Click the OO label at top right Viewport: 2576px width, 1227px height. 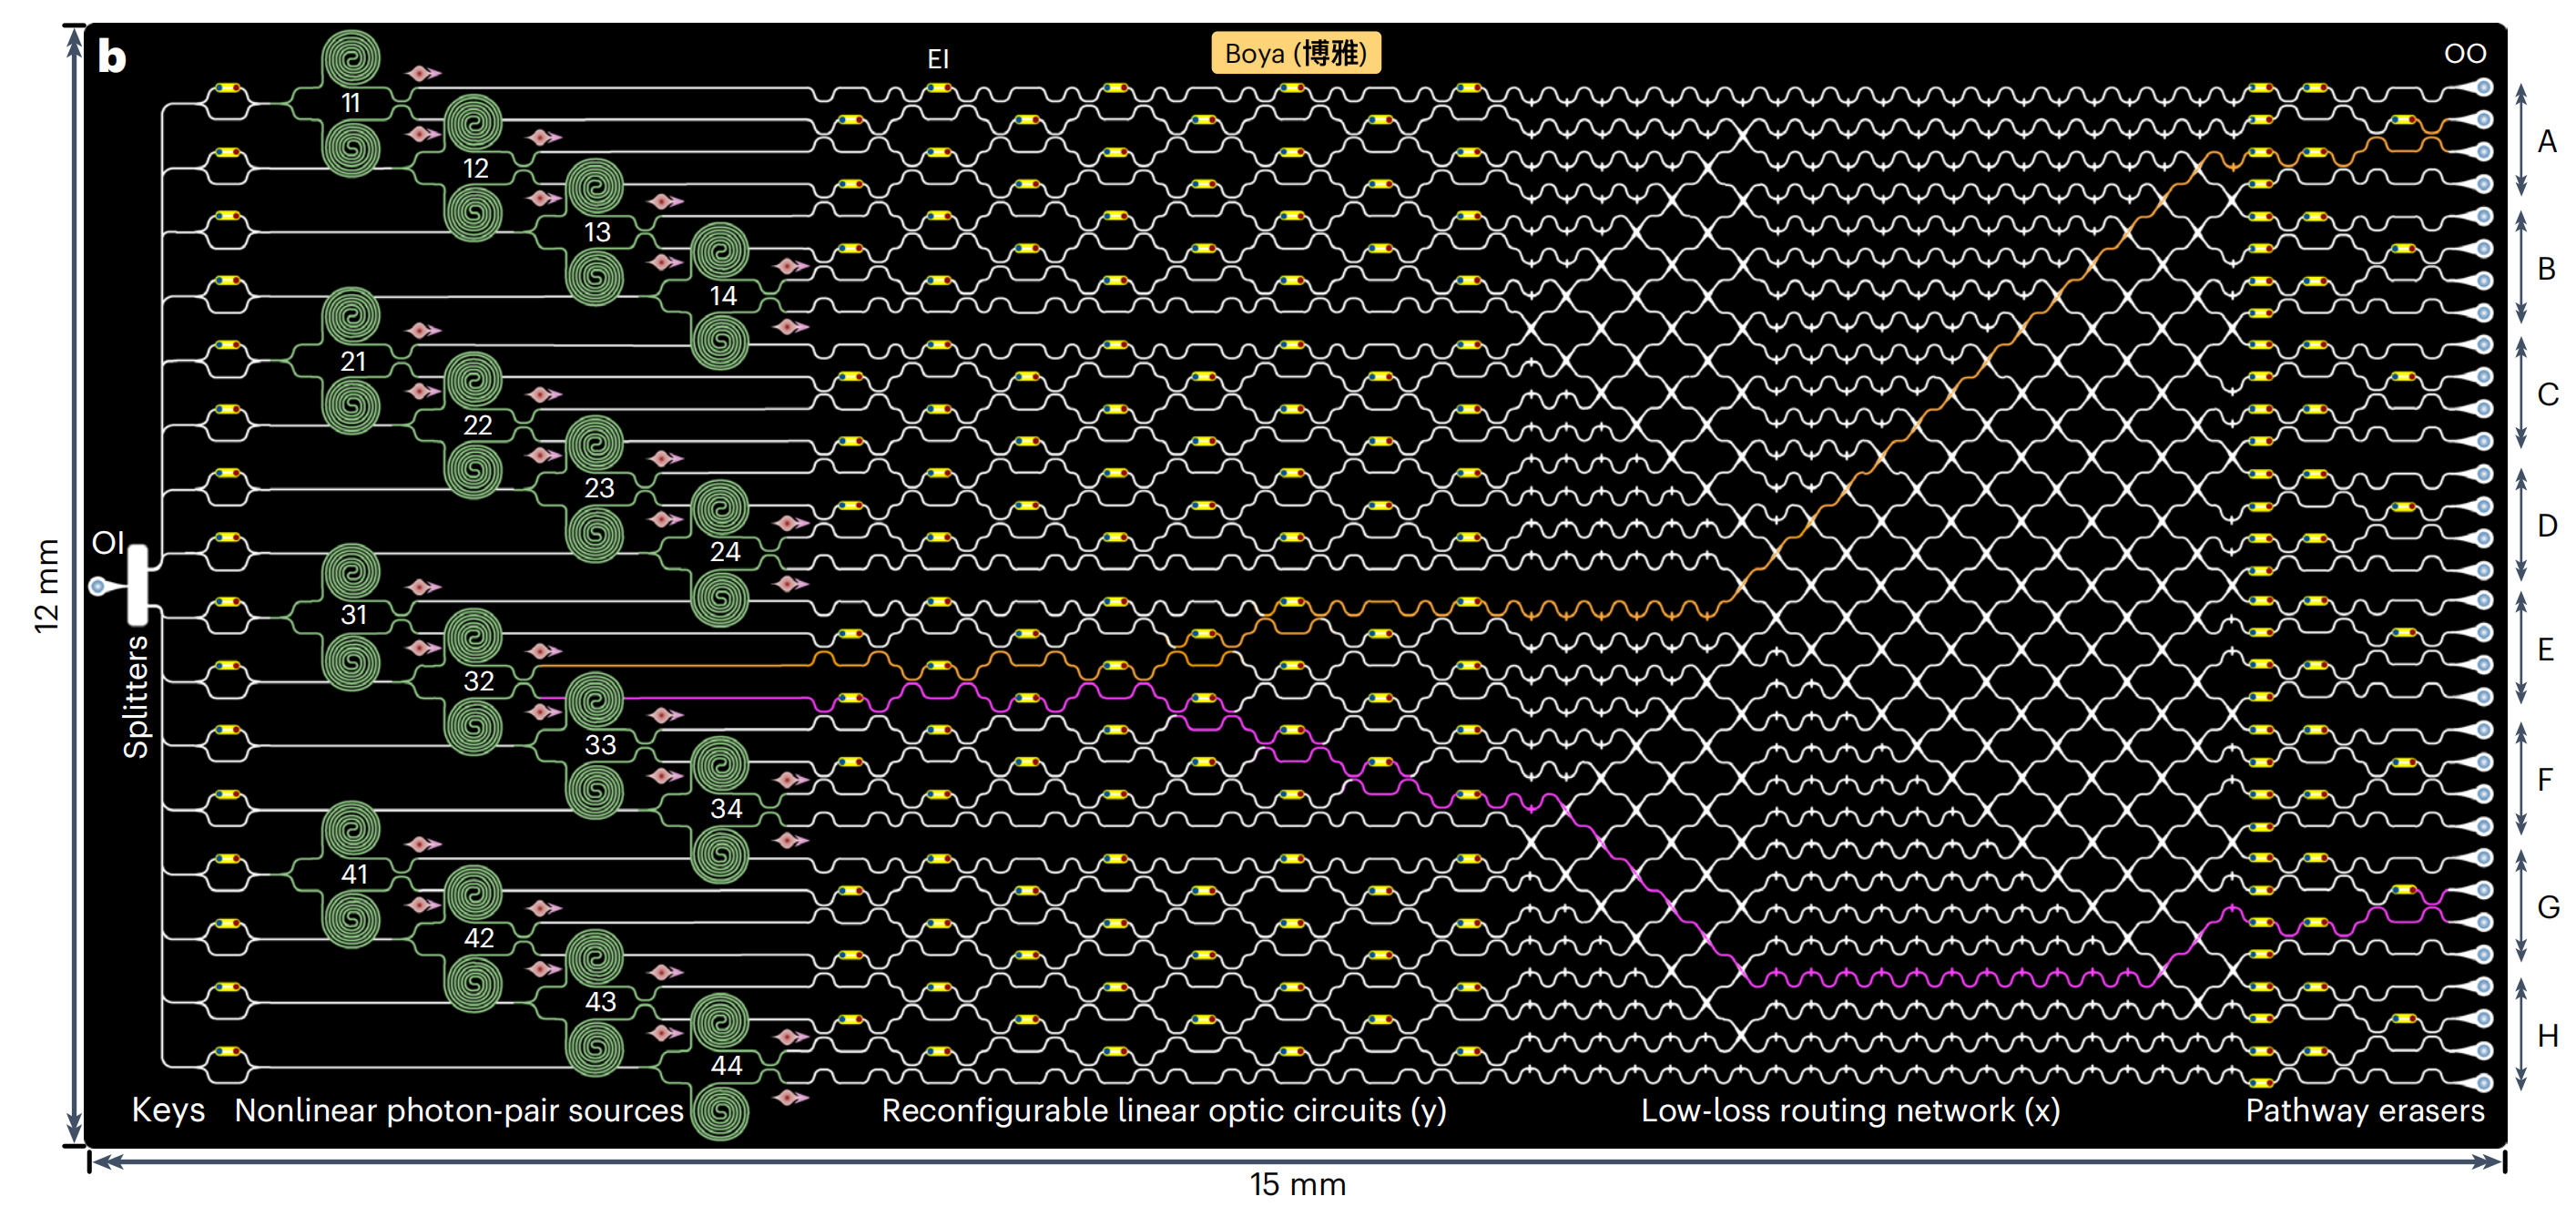pyautogui.click(x=2464, y=53)
